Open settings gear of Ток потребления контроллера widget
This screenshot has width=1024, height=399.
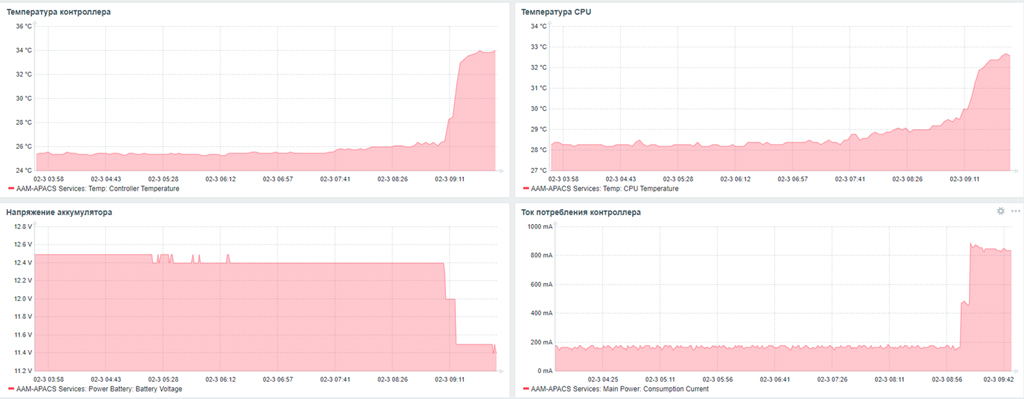click(x=1000, y=211)
